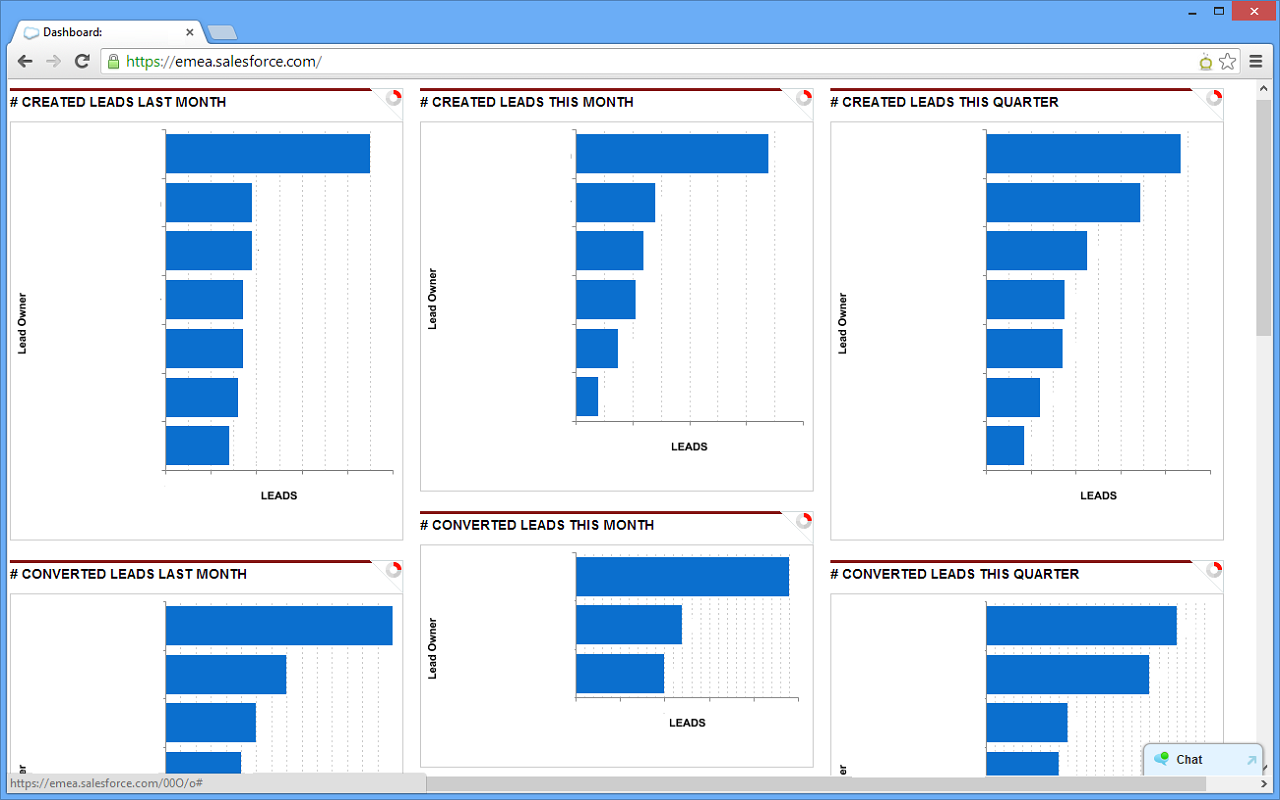Image resolution: width=1280 pixels, height=800 pixels.
Task: Click longest bar in Created Leads This Month chart
Action: click(x=672, y=154)
